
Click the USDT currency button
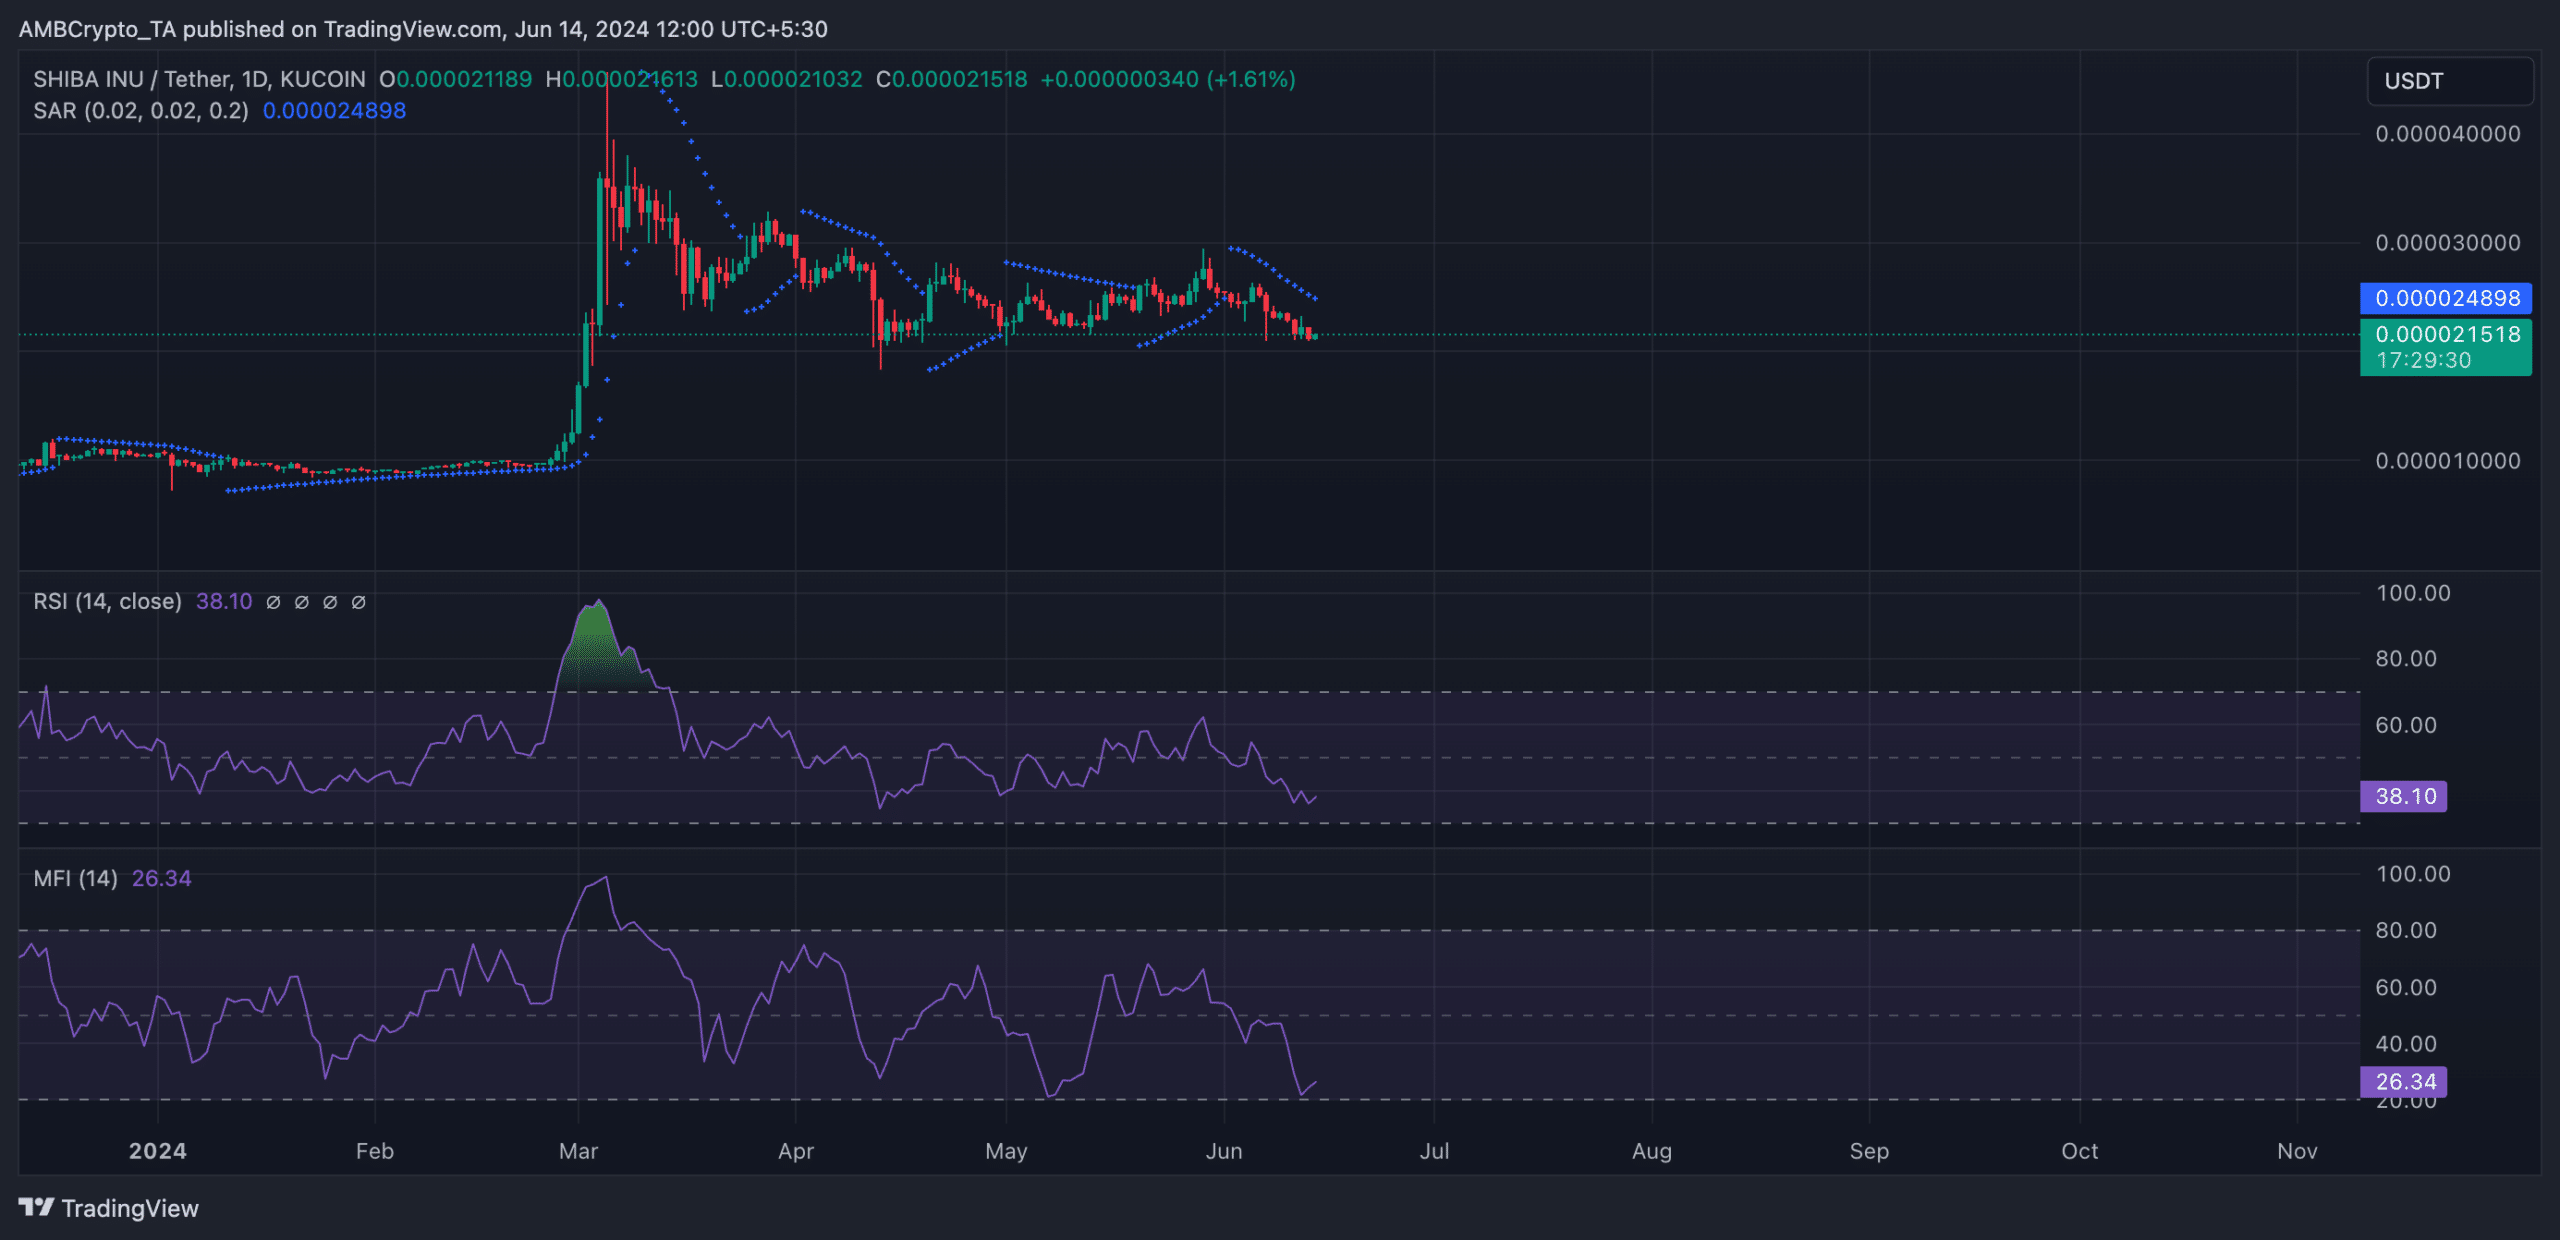pyautogui.click(x=2448, y=81)
